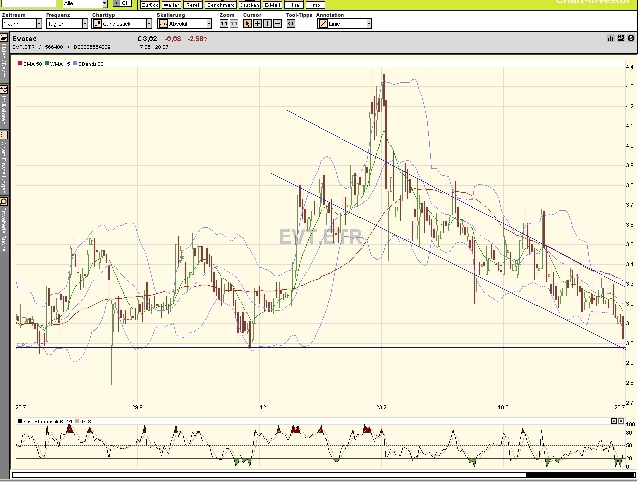The width and height of the screenshot is (640, 482).
Task: Click the bar chart icon in the header bar
Action: pos(611,38)
